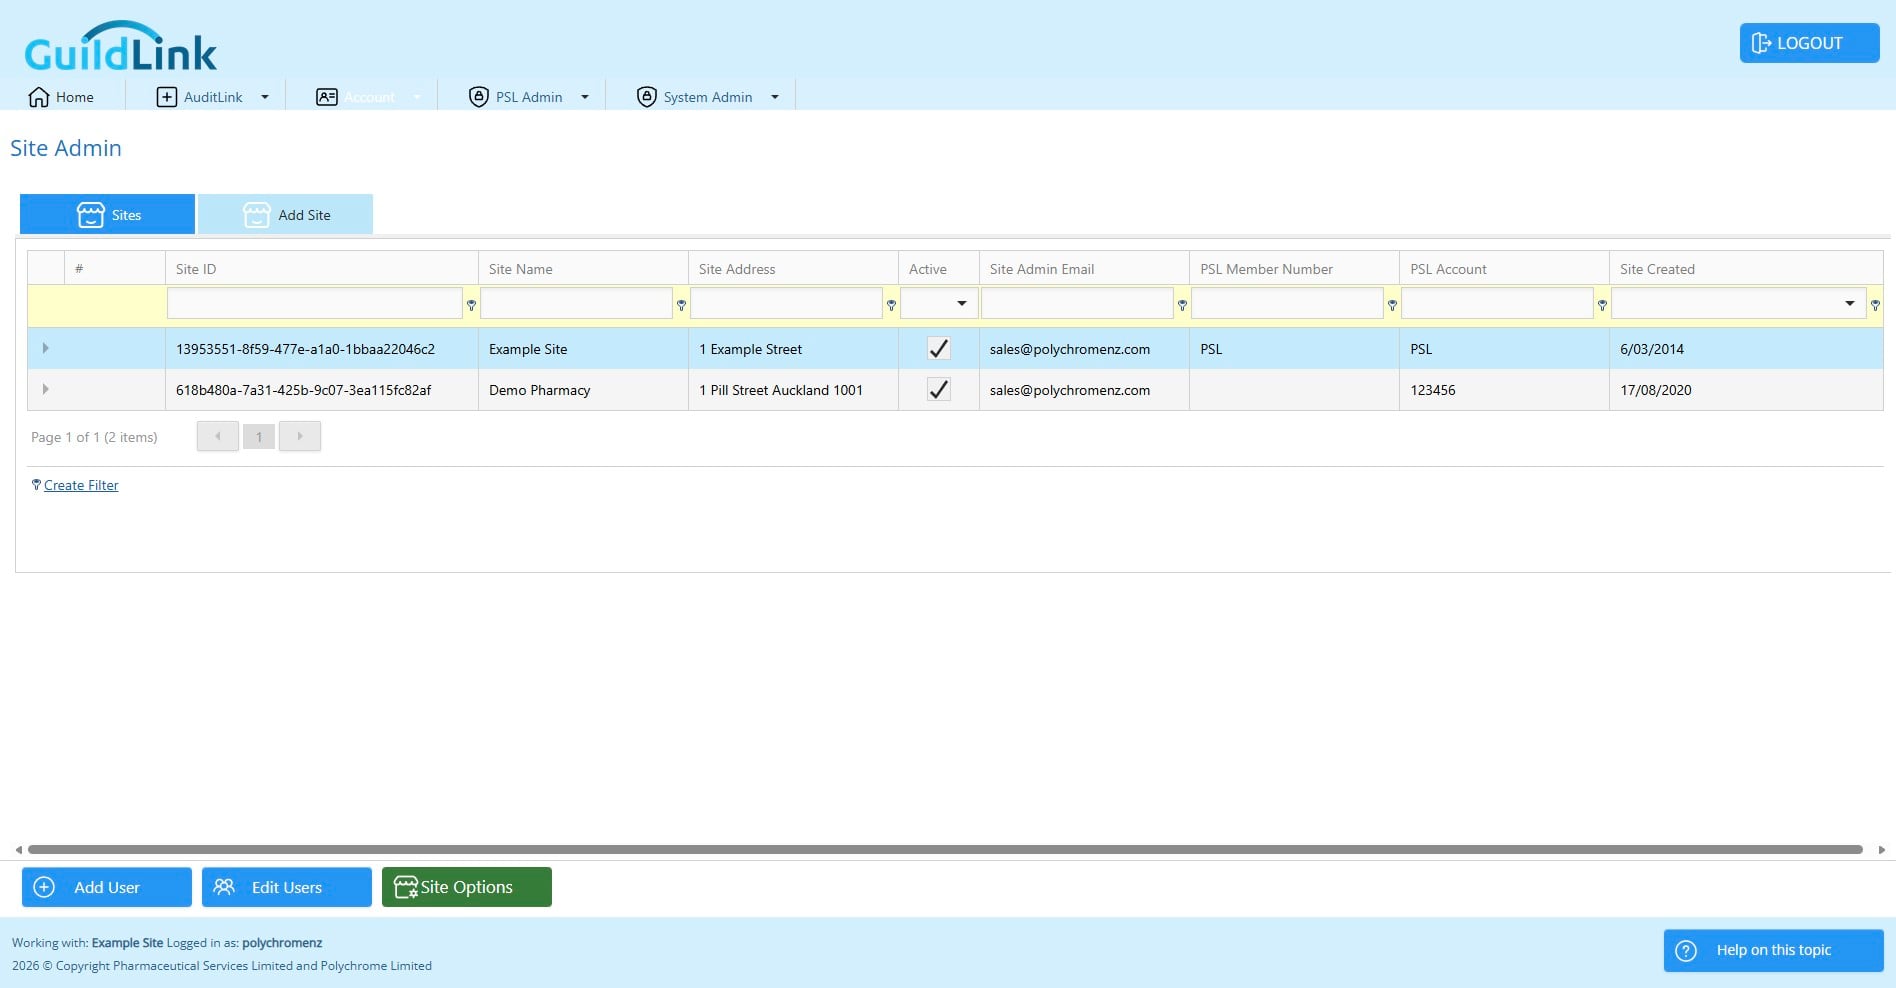Screen dimensions: 1896x988
Task: Click the scroll right arrow
Action: pyautogui.click(x=1881, y=850)
